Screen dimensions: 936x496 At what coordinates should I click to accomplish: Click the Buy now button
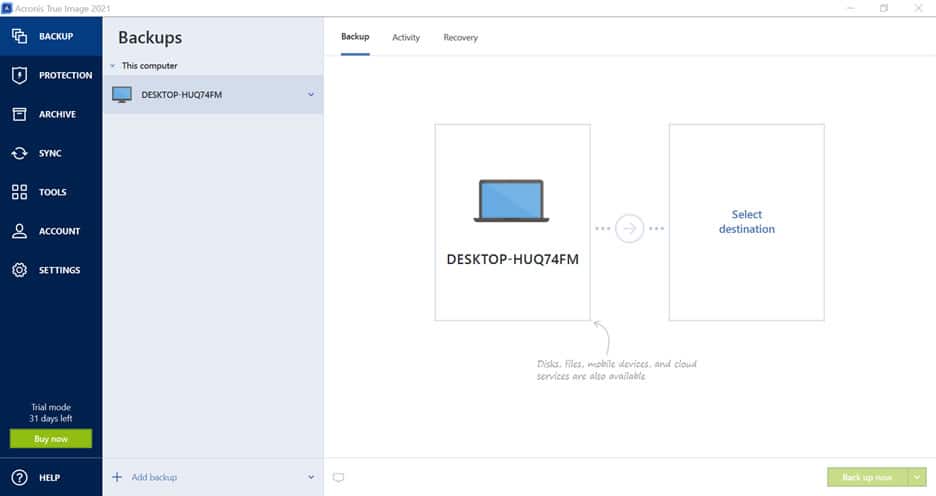pos(51,439)
